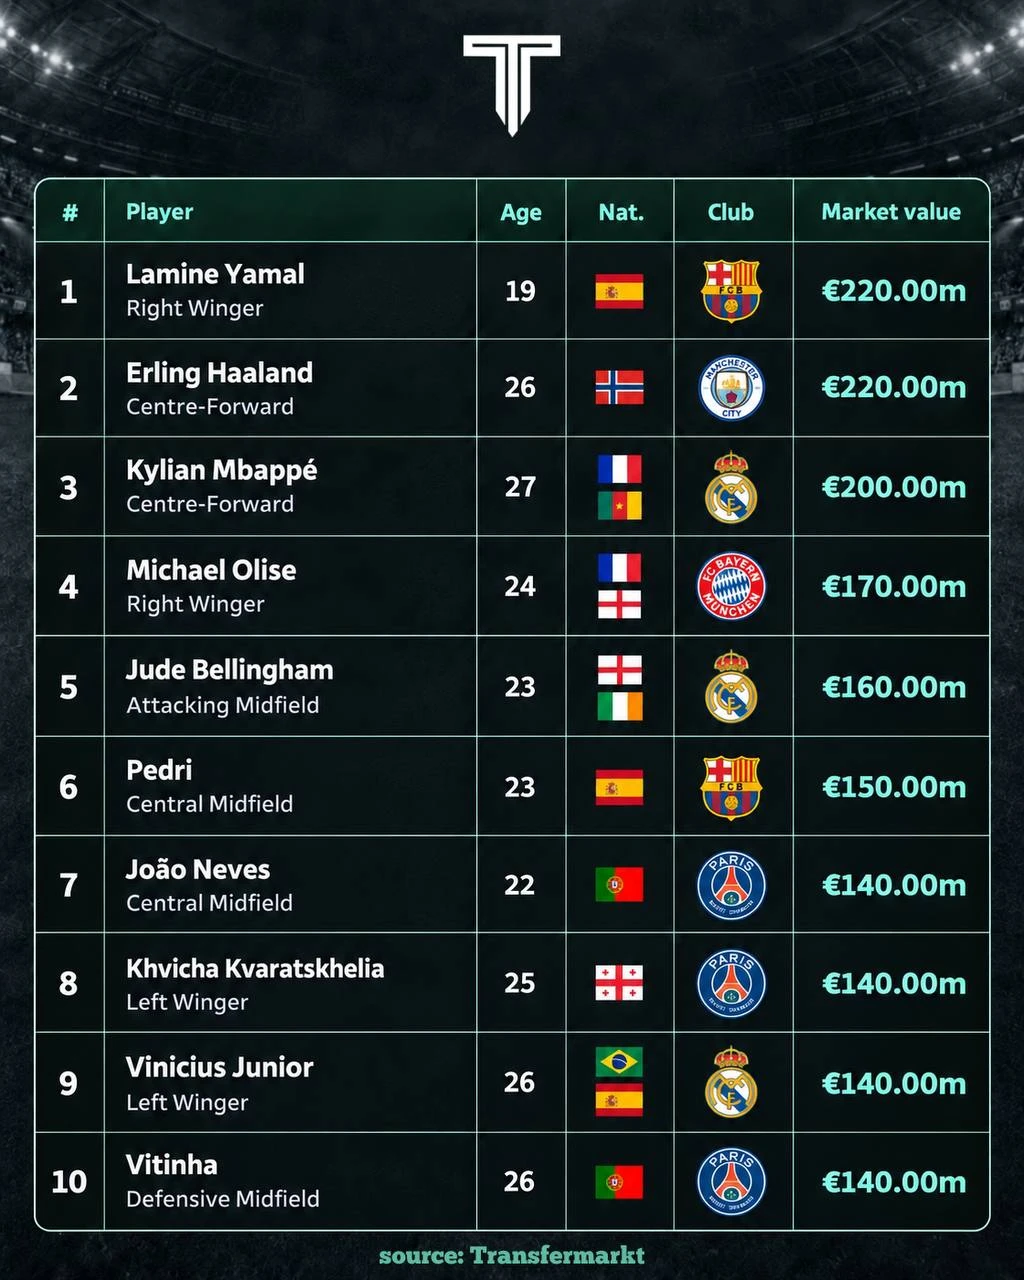Click Lamine Yamal's FC Barcelona crest
Viewport: 1024px width, 1280px height.
731,291
